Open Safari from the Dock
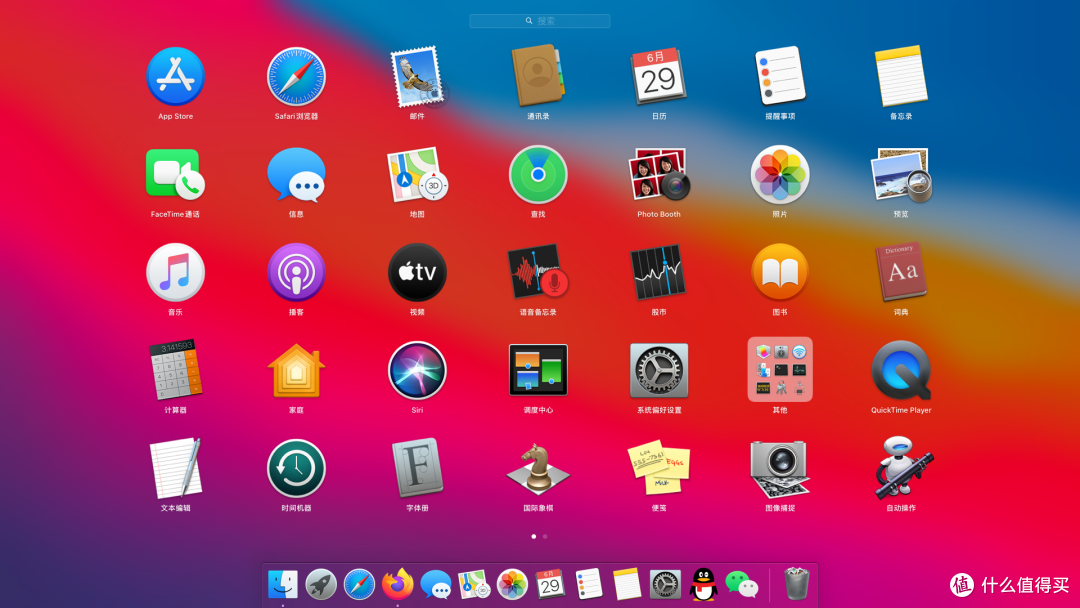 pyautogui.click(x=360, y=585)
